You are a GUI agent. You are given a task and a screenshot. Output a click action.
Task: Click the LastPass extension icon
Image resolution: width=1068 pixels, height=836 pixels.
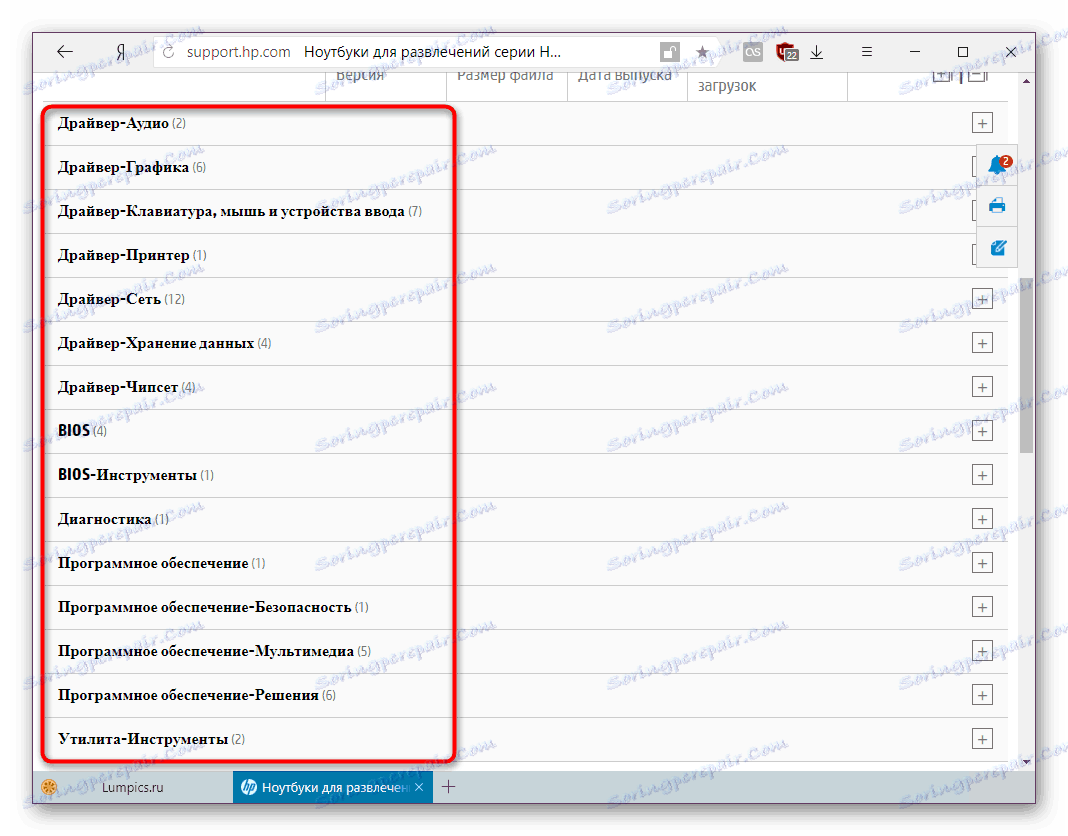click(x=752, y=51)
